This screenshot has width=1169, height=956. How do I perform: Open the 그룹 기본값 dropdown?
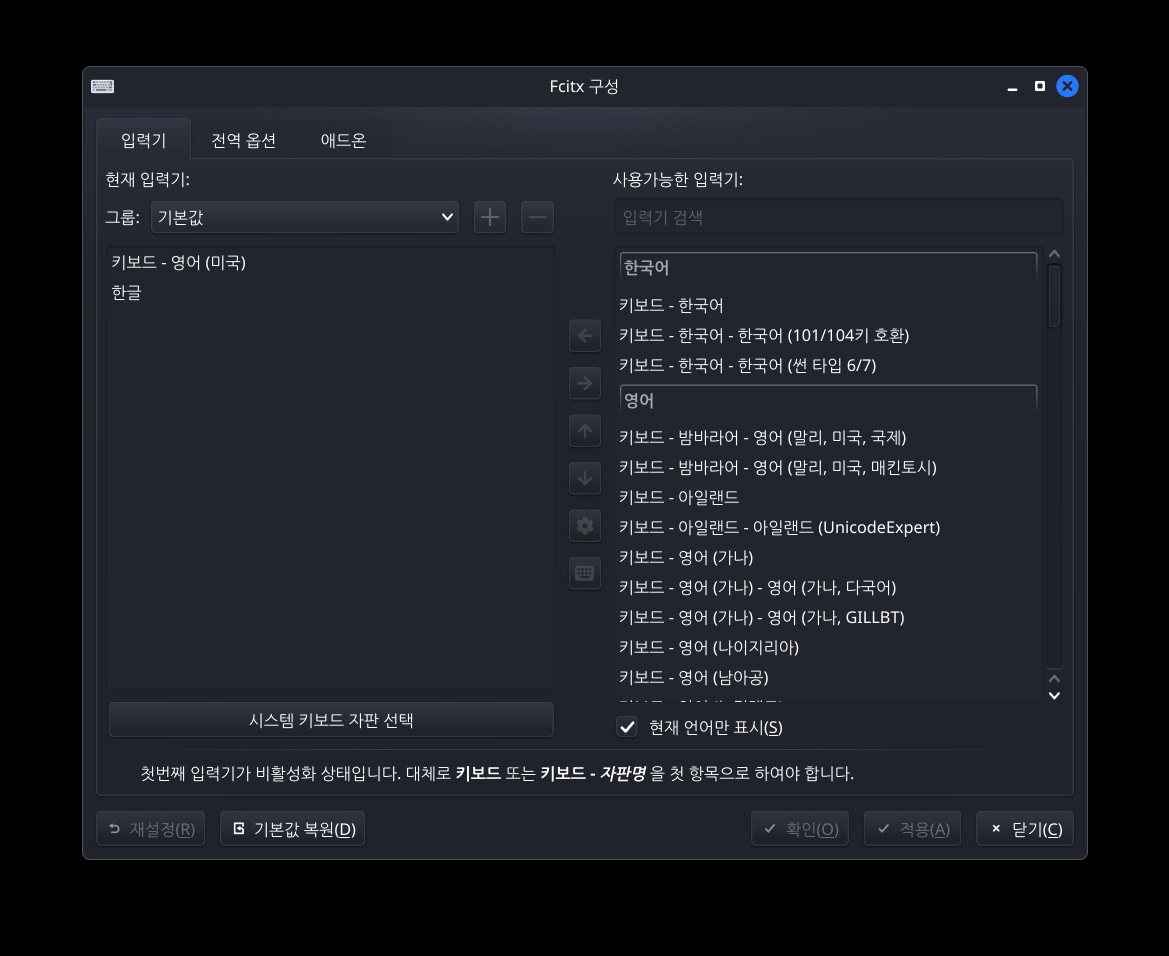(x=305, y=217)
